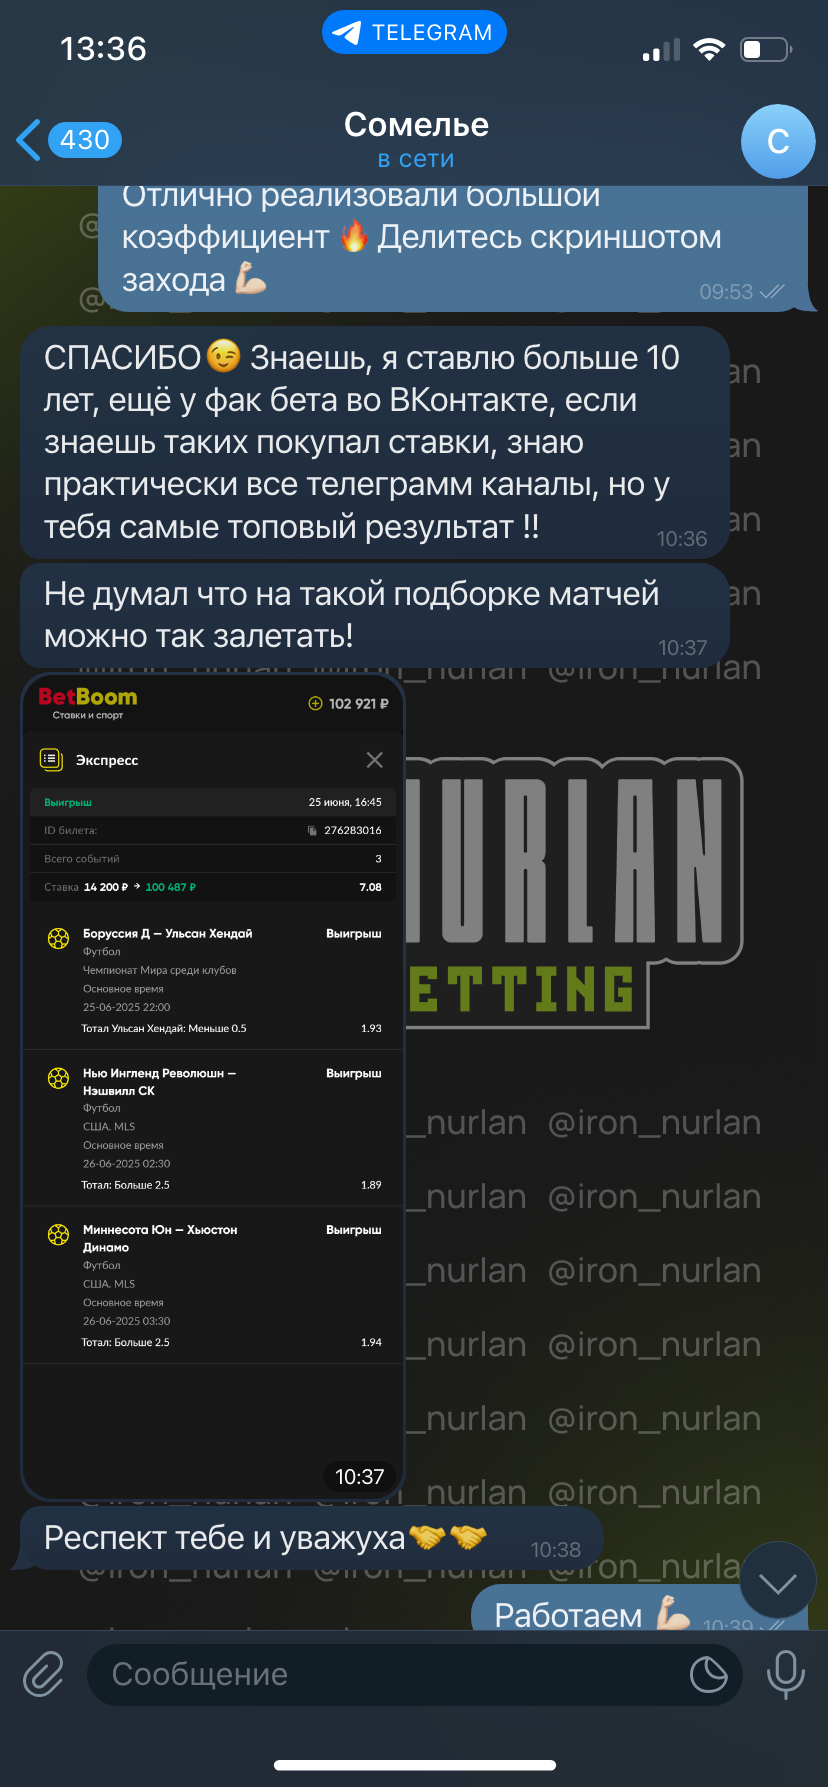Tap the back arrow to chat list
Image resolution: width=828 pixels, height=1787 pixels.
click(28, 140)
